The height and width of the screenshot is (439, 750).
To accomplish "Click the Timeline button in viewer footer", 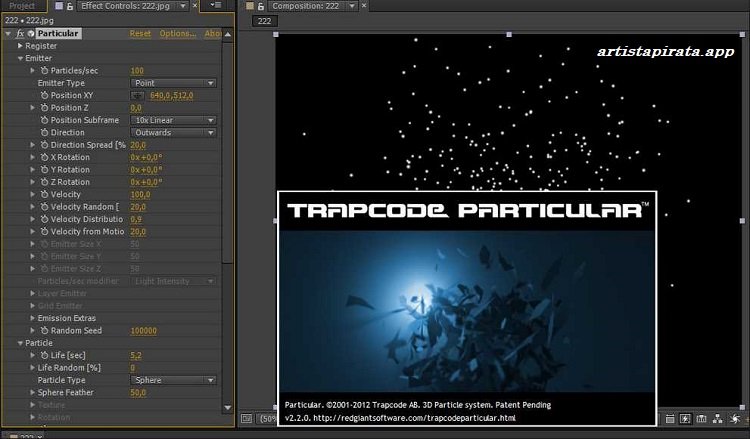I will click(701, 419).
